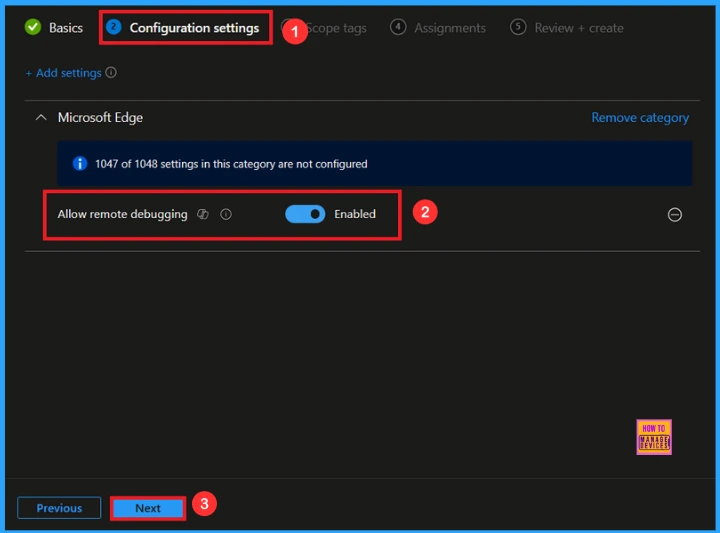Jump to the Review + create step
The width and height of the screenshot is (720, 533).
tap(567, 28)
